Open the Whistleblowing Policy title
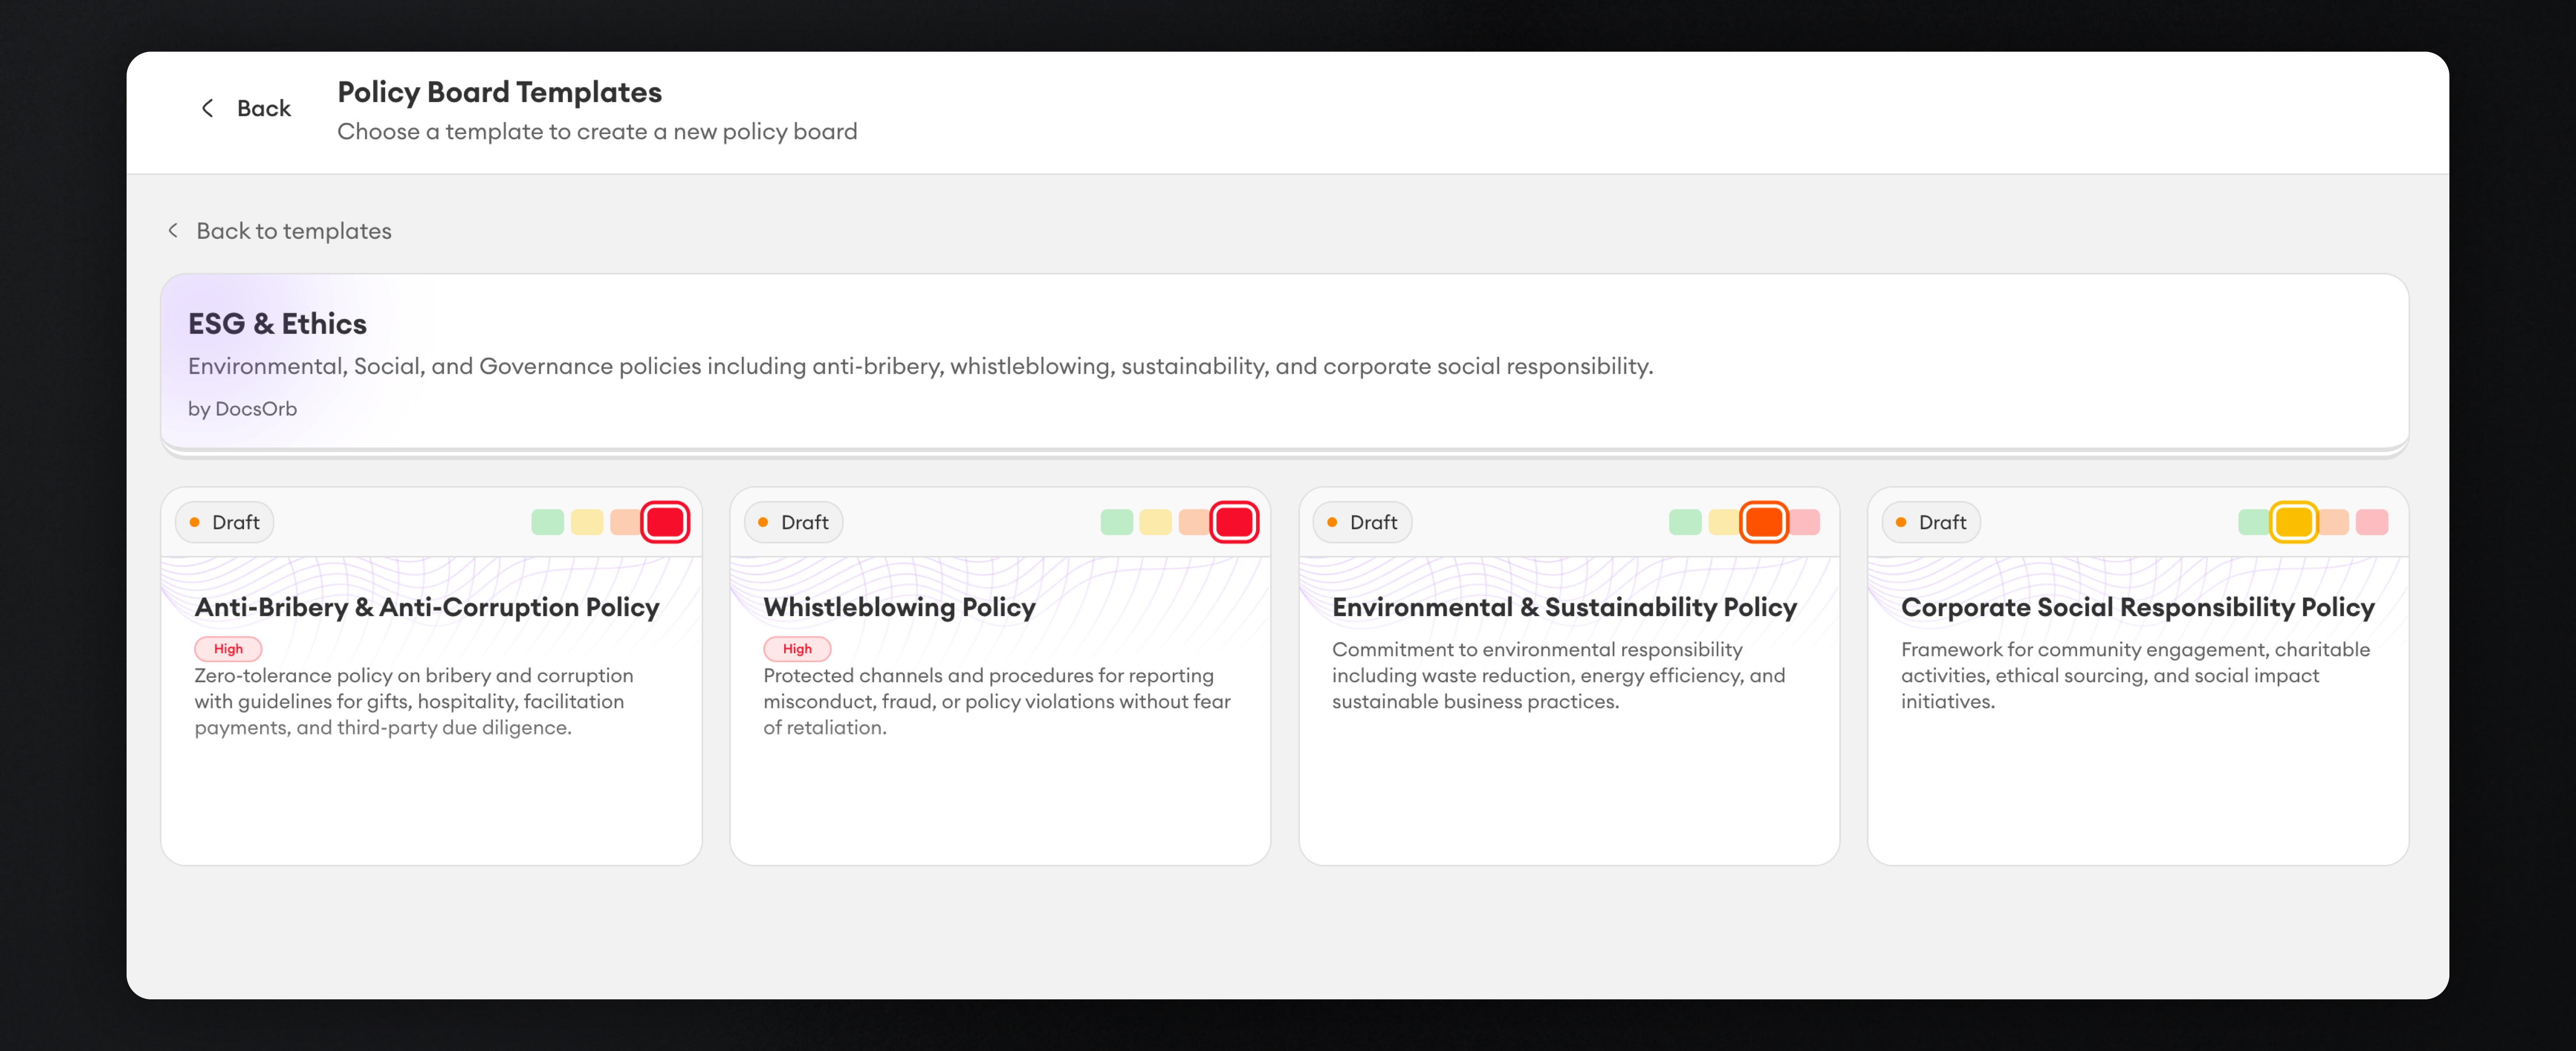This screenshot has width=2576, height=1051. tap(899, 607)
